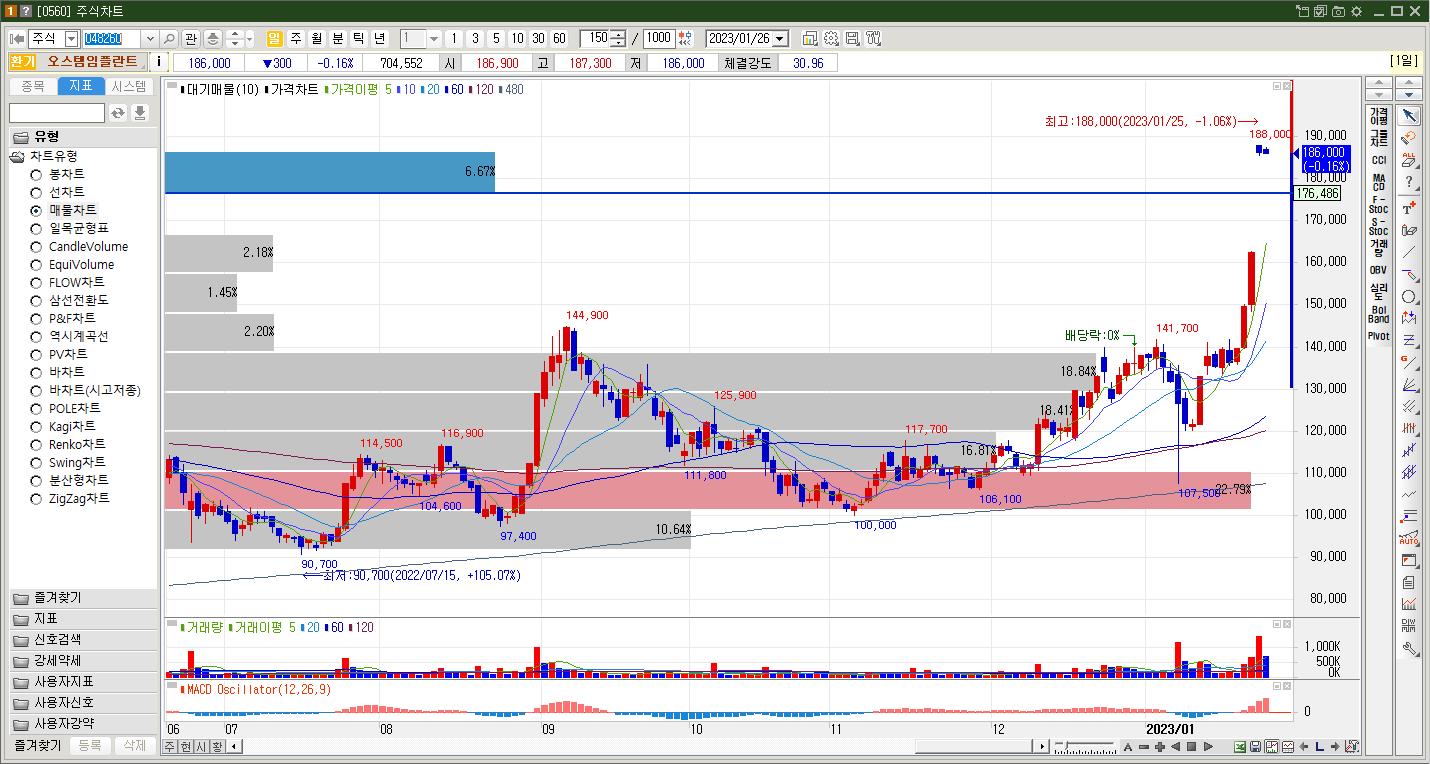
Task: Select the circle drawing tool
Action: 1409,297
